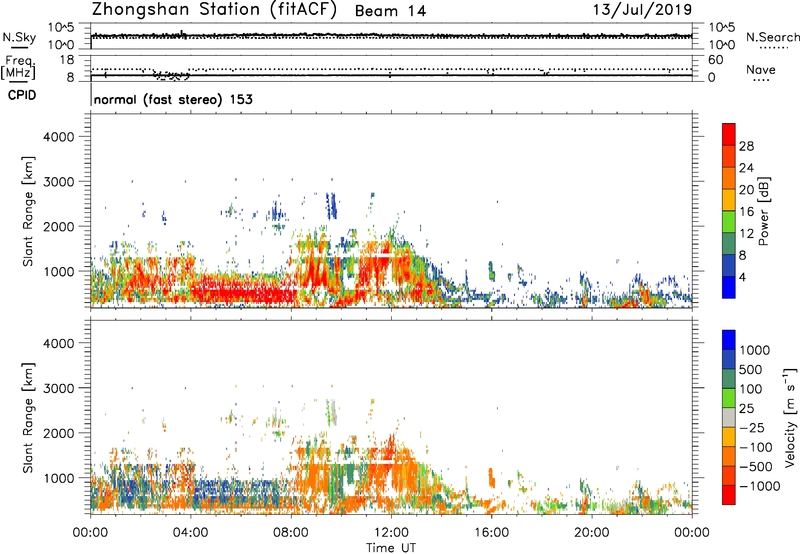800x554 pixels.
Task: Click the '04:00' time axis tick label
Action: click(190, 533)
